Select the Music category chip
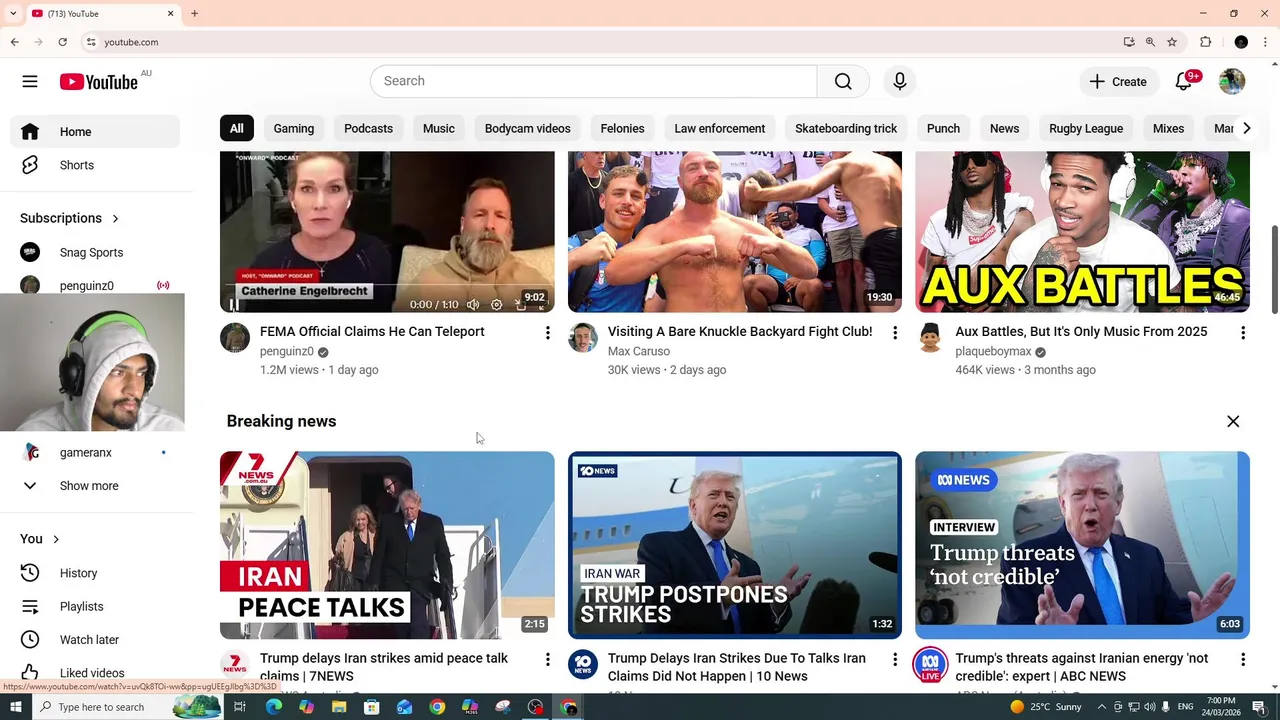1280x720 pixels. tap(439, 128)
